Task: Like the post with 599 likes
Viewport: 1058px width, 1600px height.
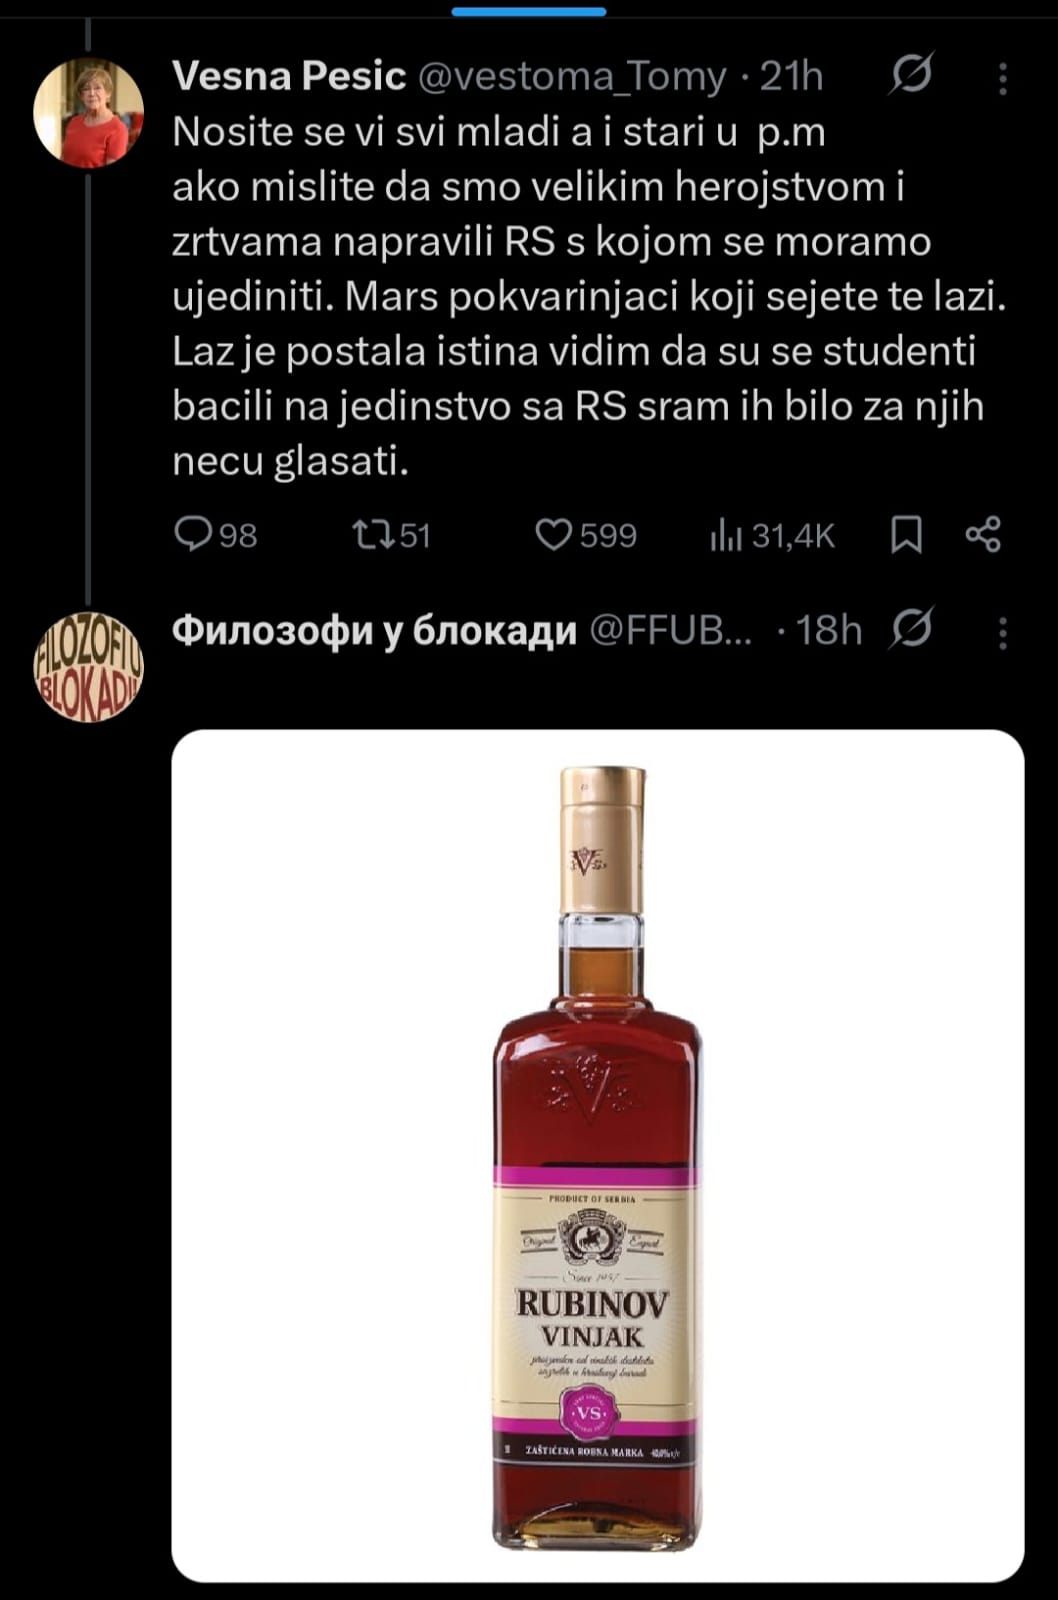Action: point(553,535)
